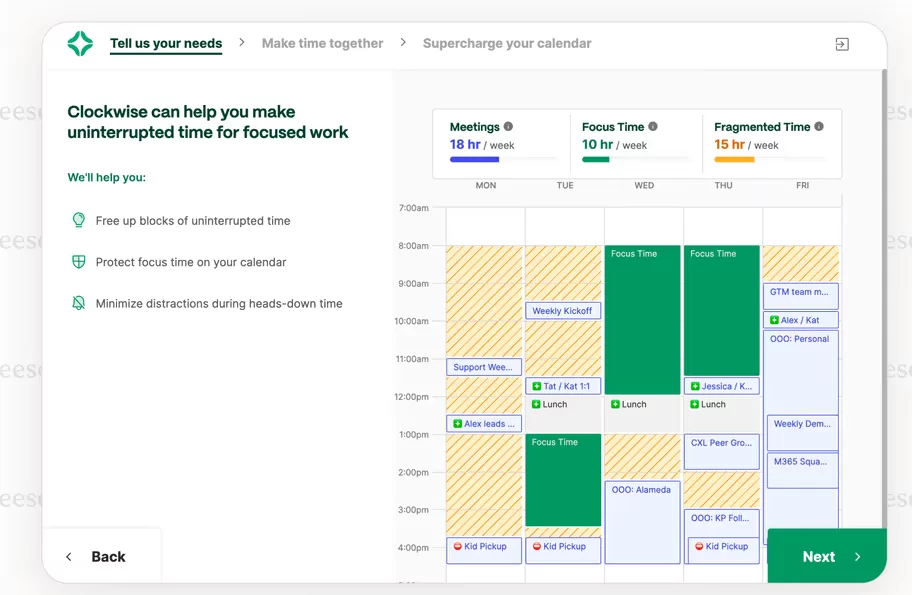
Task: Open the OOO: Alameda event
Action: coord(642,522)
